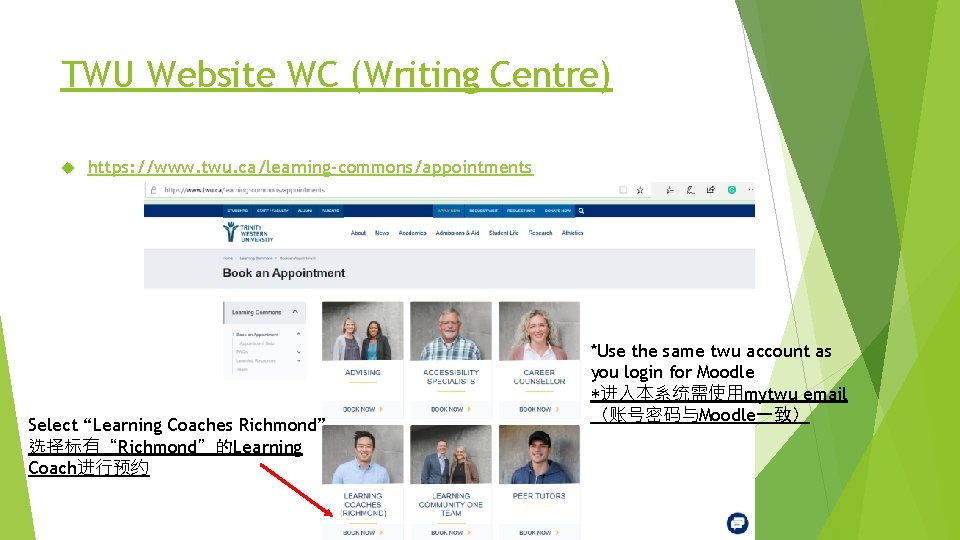
Task: Click Book Now under Learning Coaches (Richmond)
Action: (362, 533)
